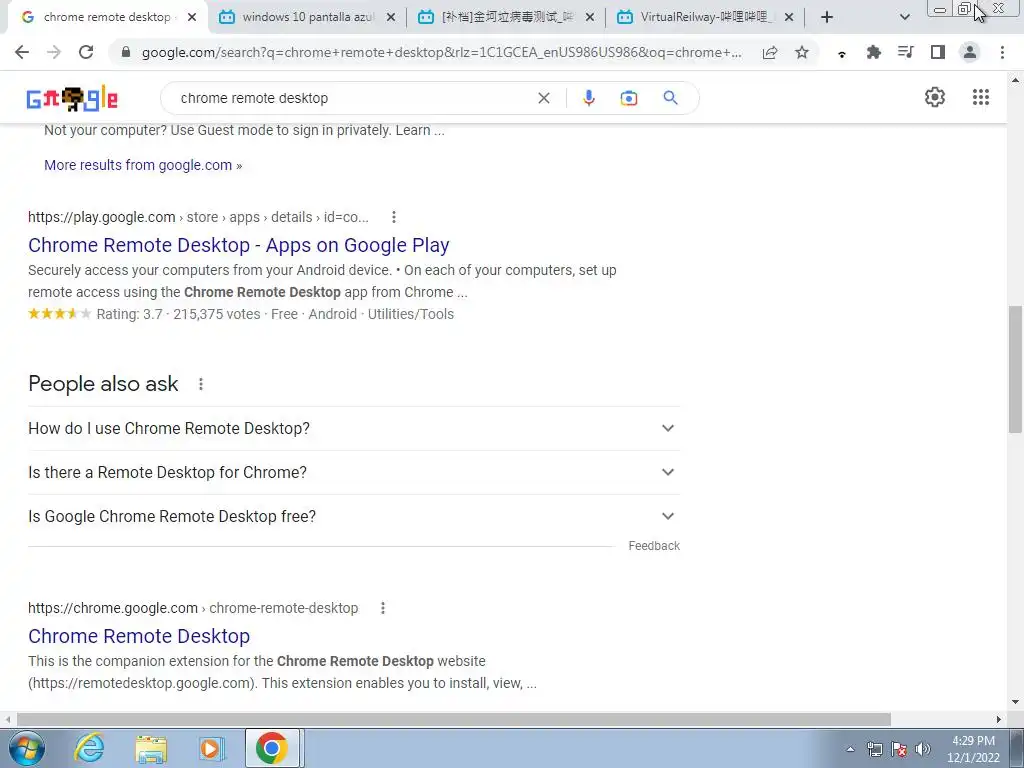Click the volume speaker tray icon
This screenshot has width=1024, height=768.
pyautogui.click(x=923, y=749)
